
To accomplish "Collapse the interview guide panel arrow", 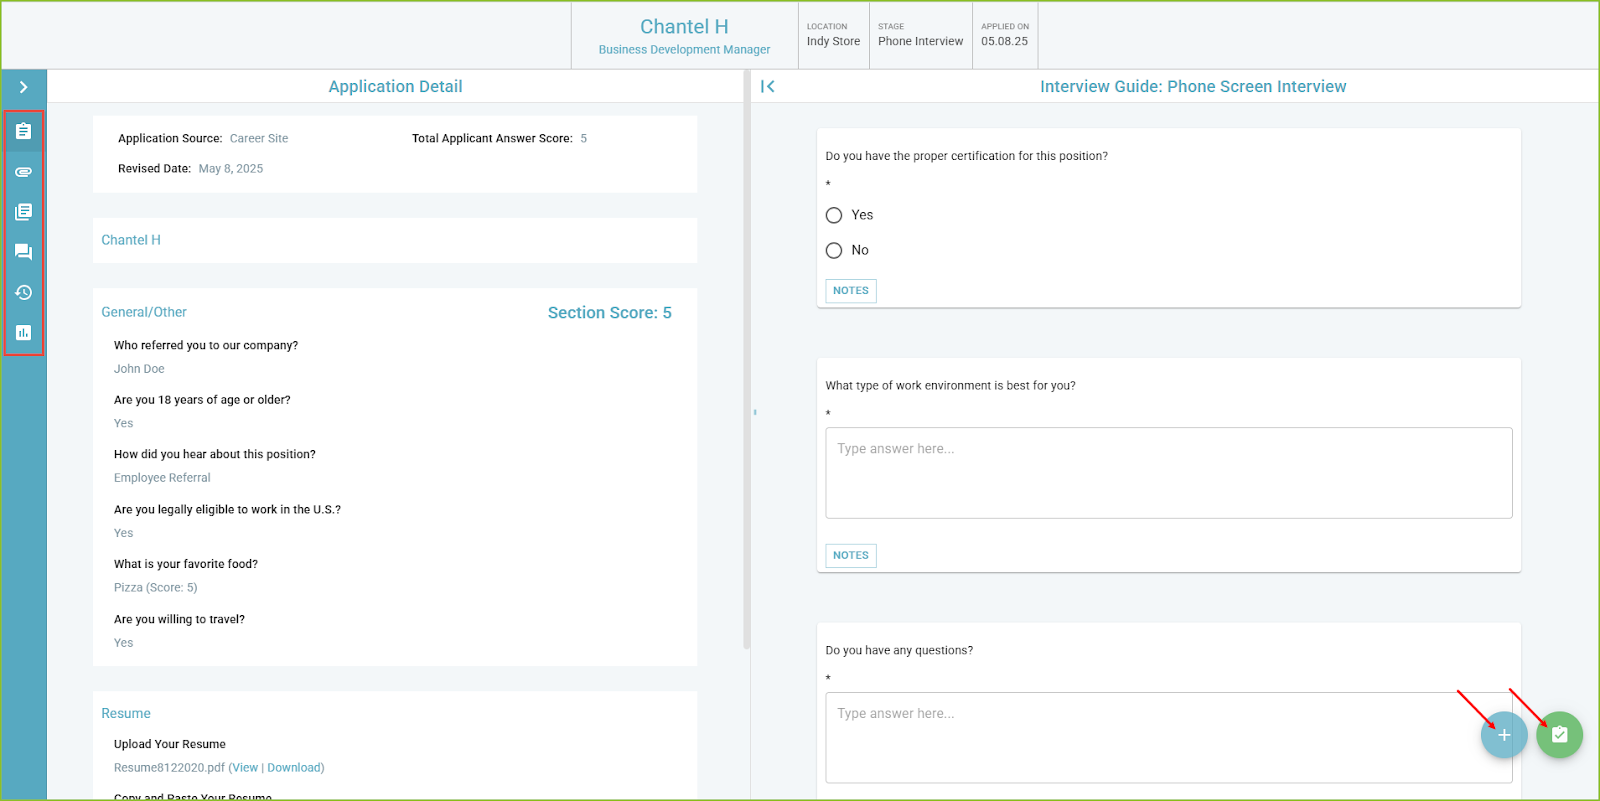I will (x=768, y=87).
